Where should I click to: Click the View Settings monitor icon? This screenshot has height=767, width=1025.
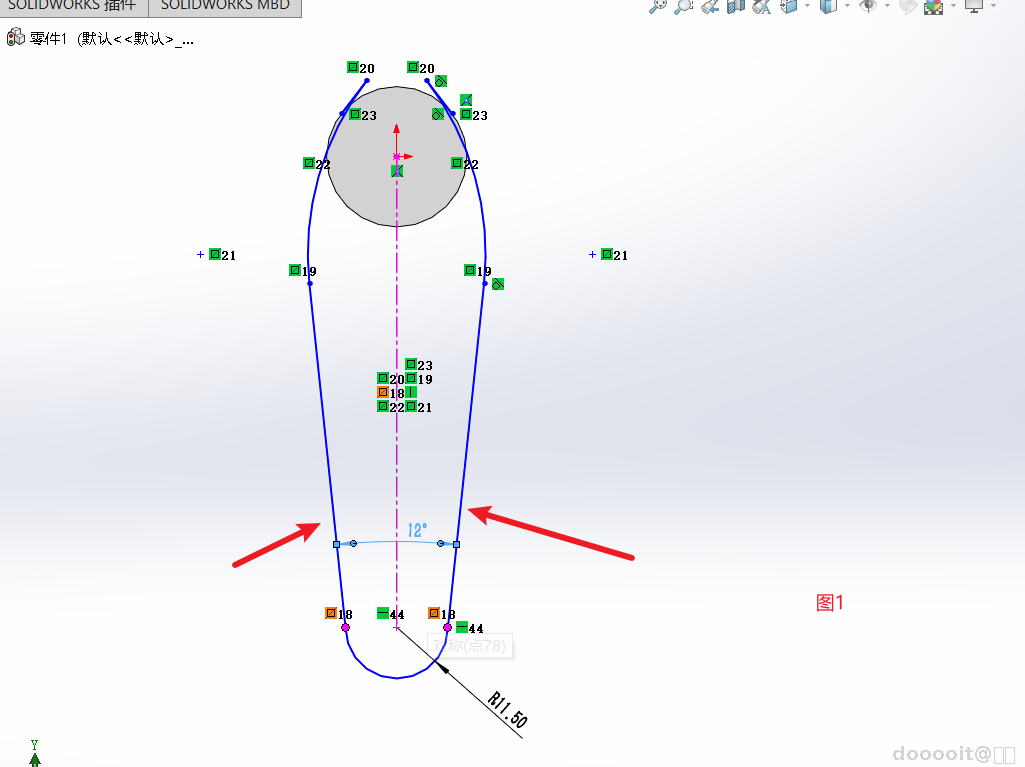974,7
